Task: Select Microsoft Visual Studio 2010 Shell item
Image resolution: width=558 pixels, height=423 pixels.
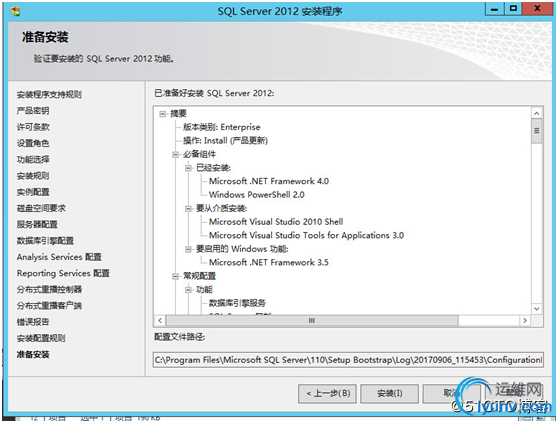Action: point(276,222)
